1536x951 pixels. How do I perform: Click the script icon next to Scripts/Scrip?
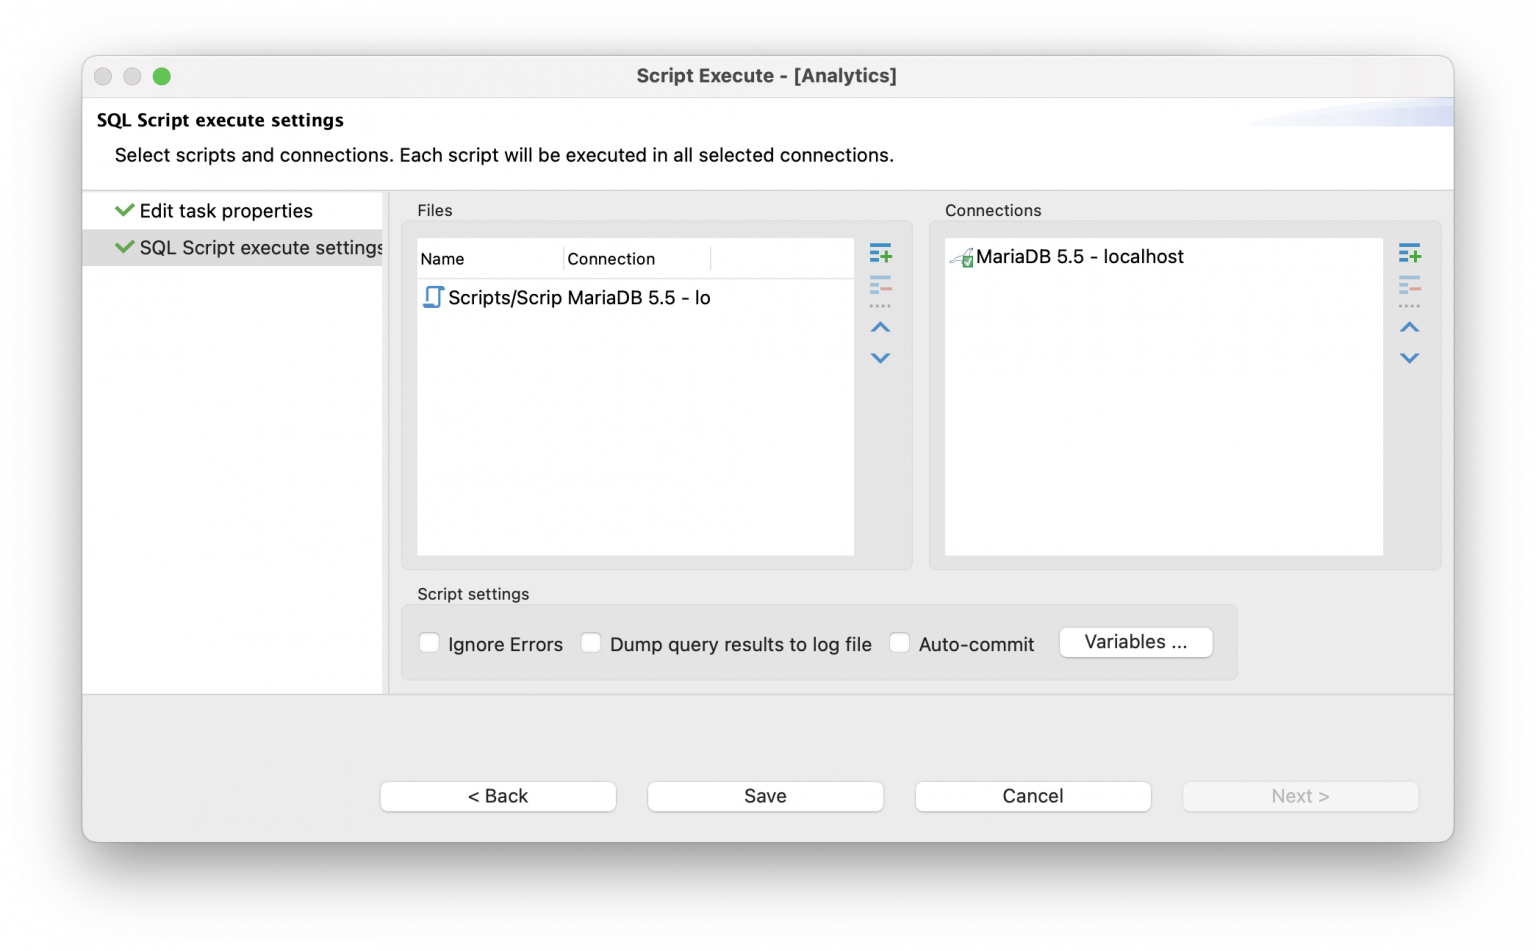(432, 297)
